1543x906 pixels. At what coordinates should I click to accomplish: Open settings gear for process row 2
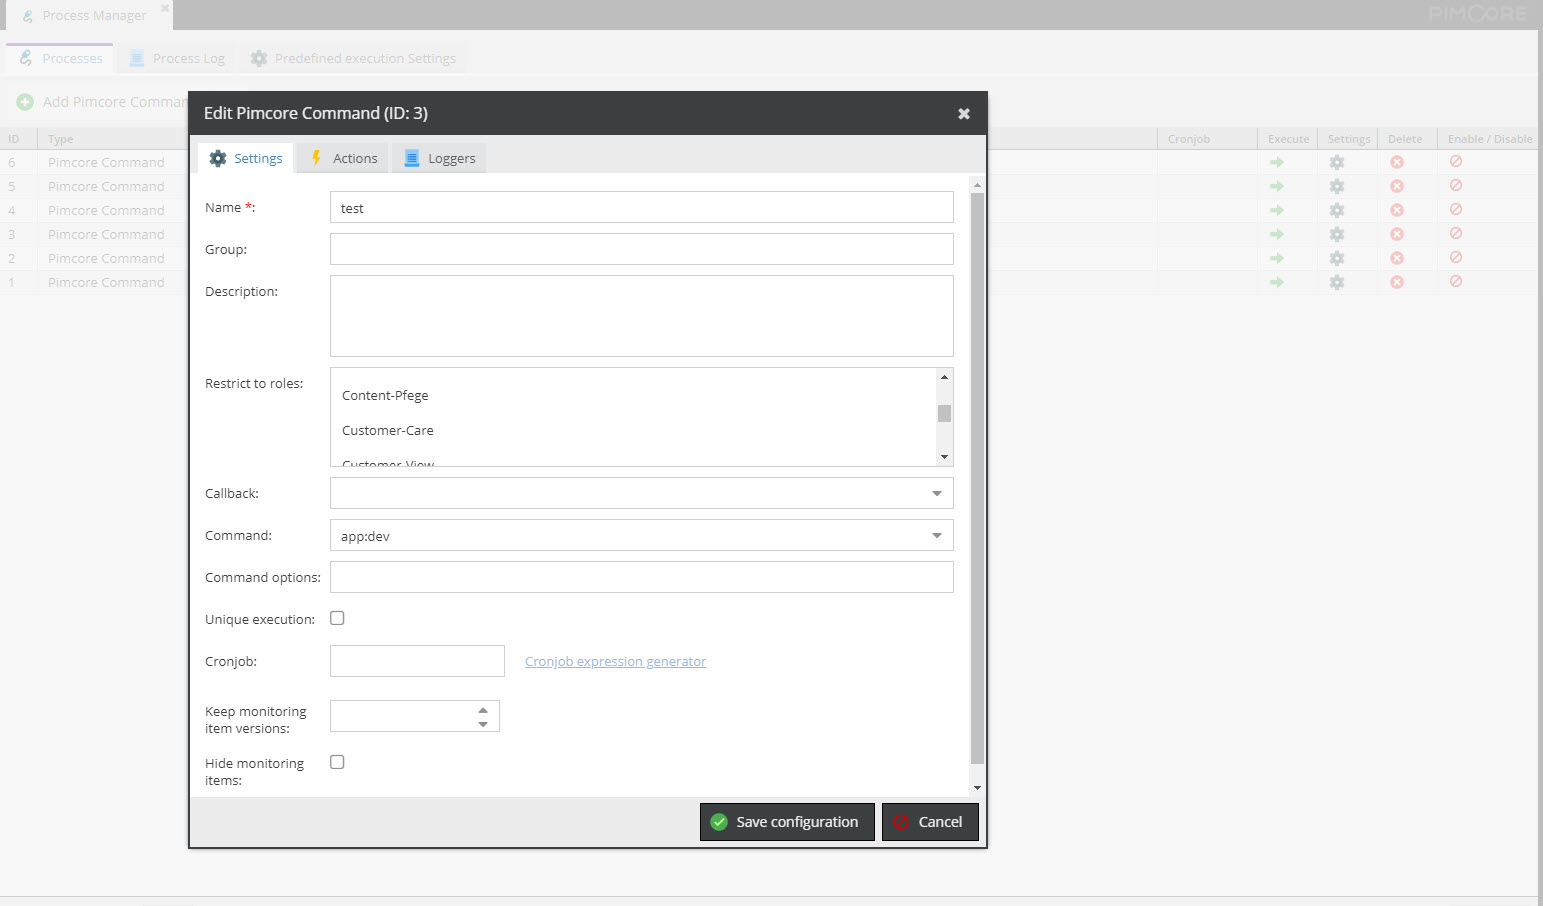pos(1337,258)
